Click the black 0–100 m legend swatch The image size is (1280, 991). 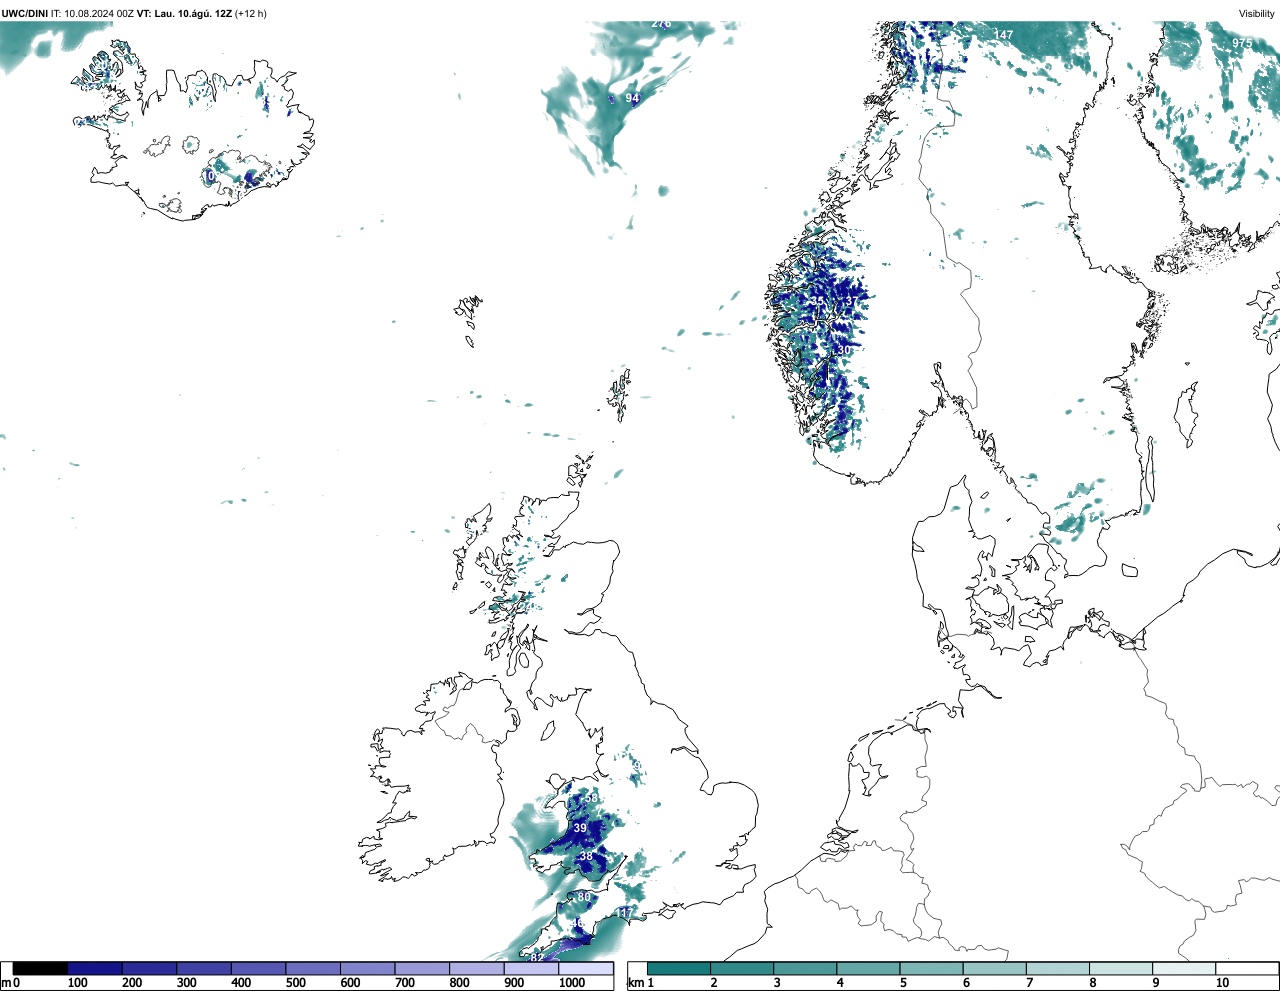click(40, 968)
